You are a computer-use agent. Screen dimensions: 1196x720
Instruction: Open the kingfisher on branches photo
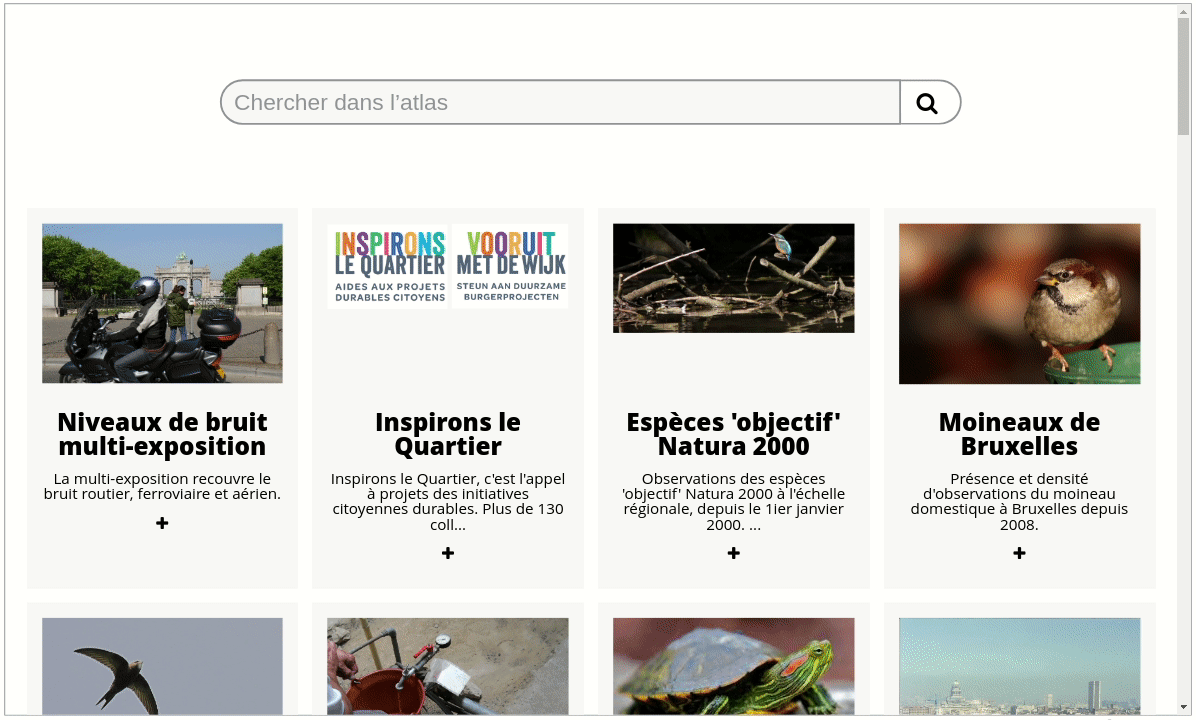coord(734,278)
